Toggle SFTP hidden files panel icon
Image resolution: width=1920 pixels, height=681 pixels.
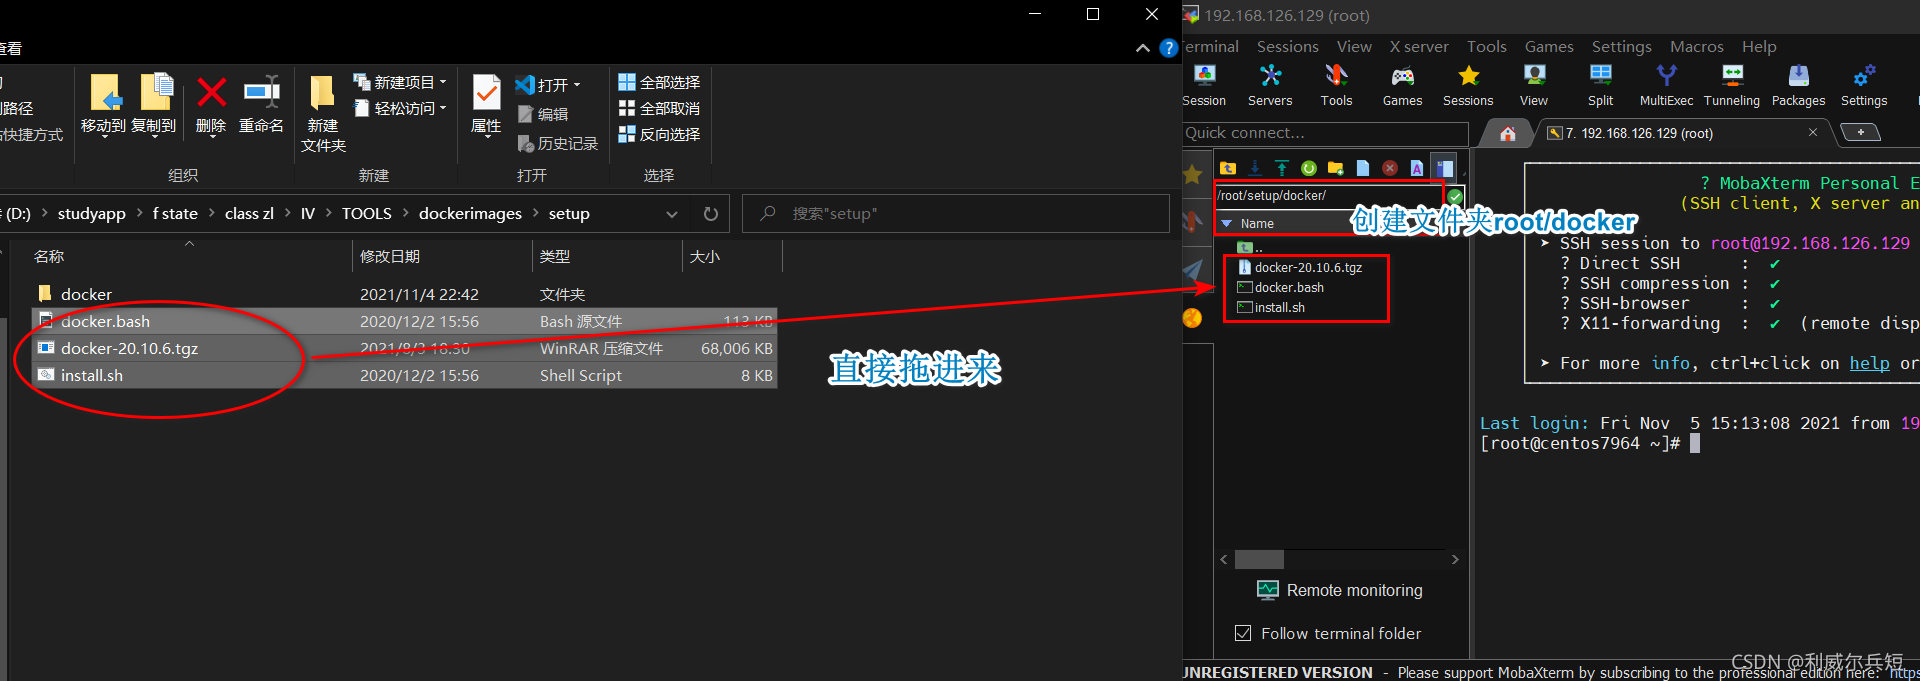pos(1444,168)
